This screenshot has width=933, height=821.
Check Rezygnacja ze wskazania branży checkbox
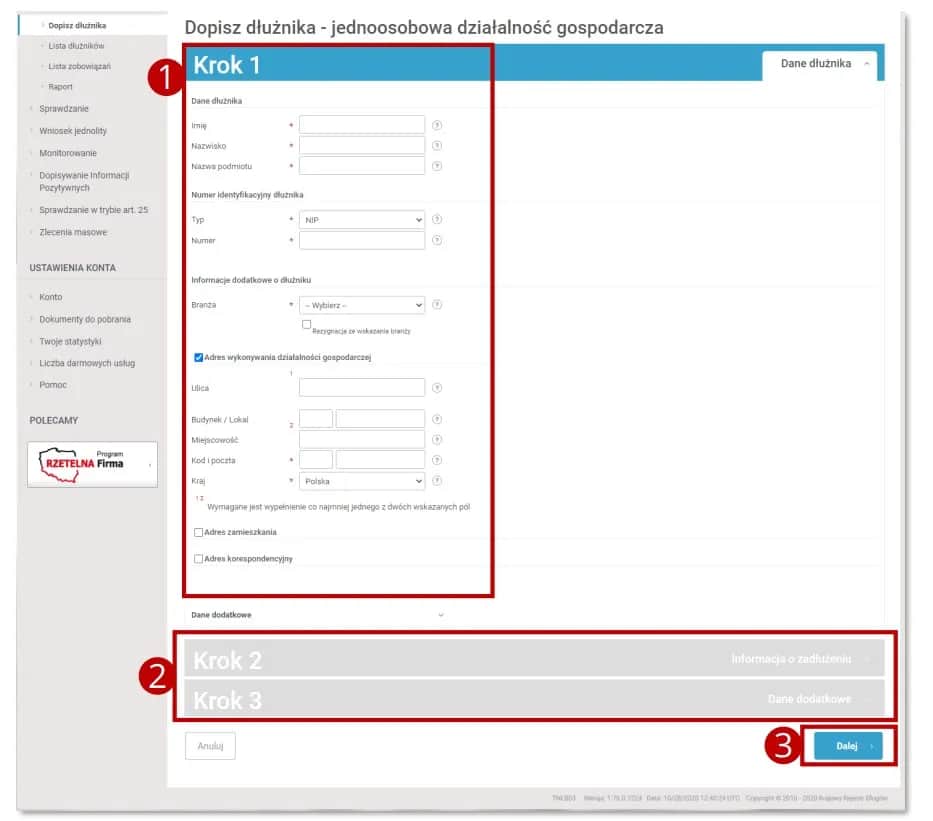(x=307, y=325)
